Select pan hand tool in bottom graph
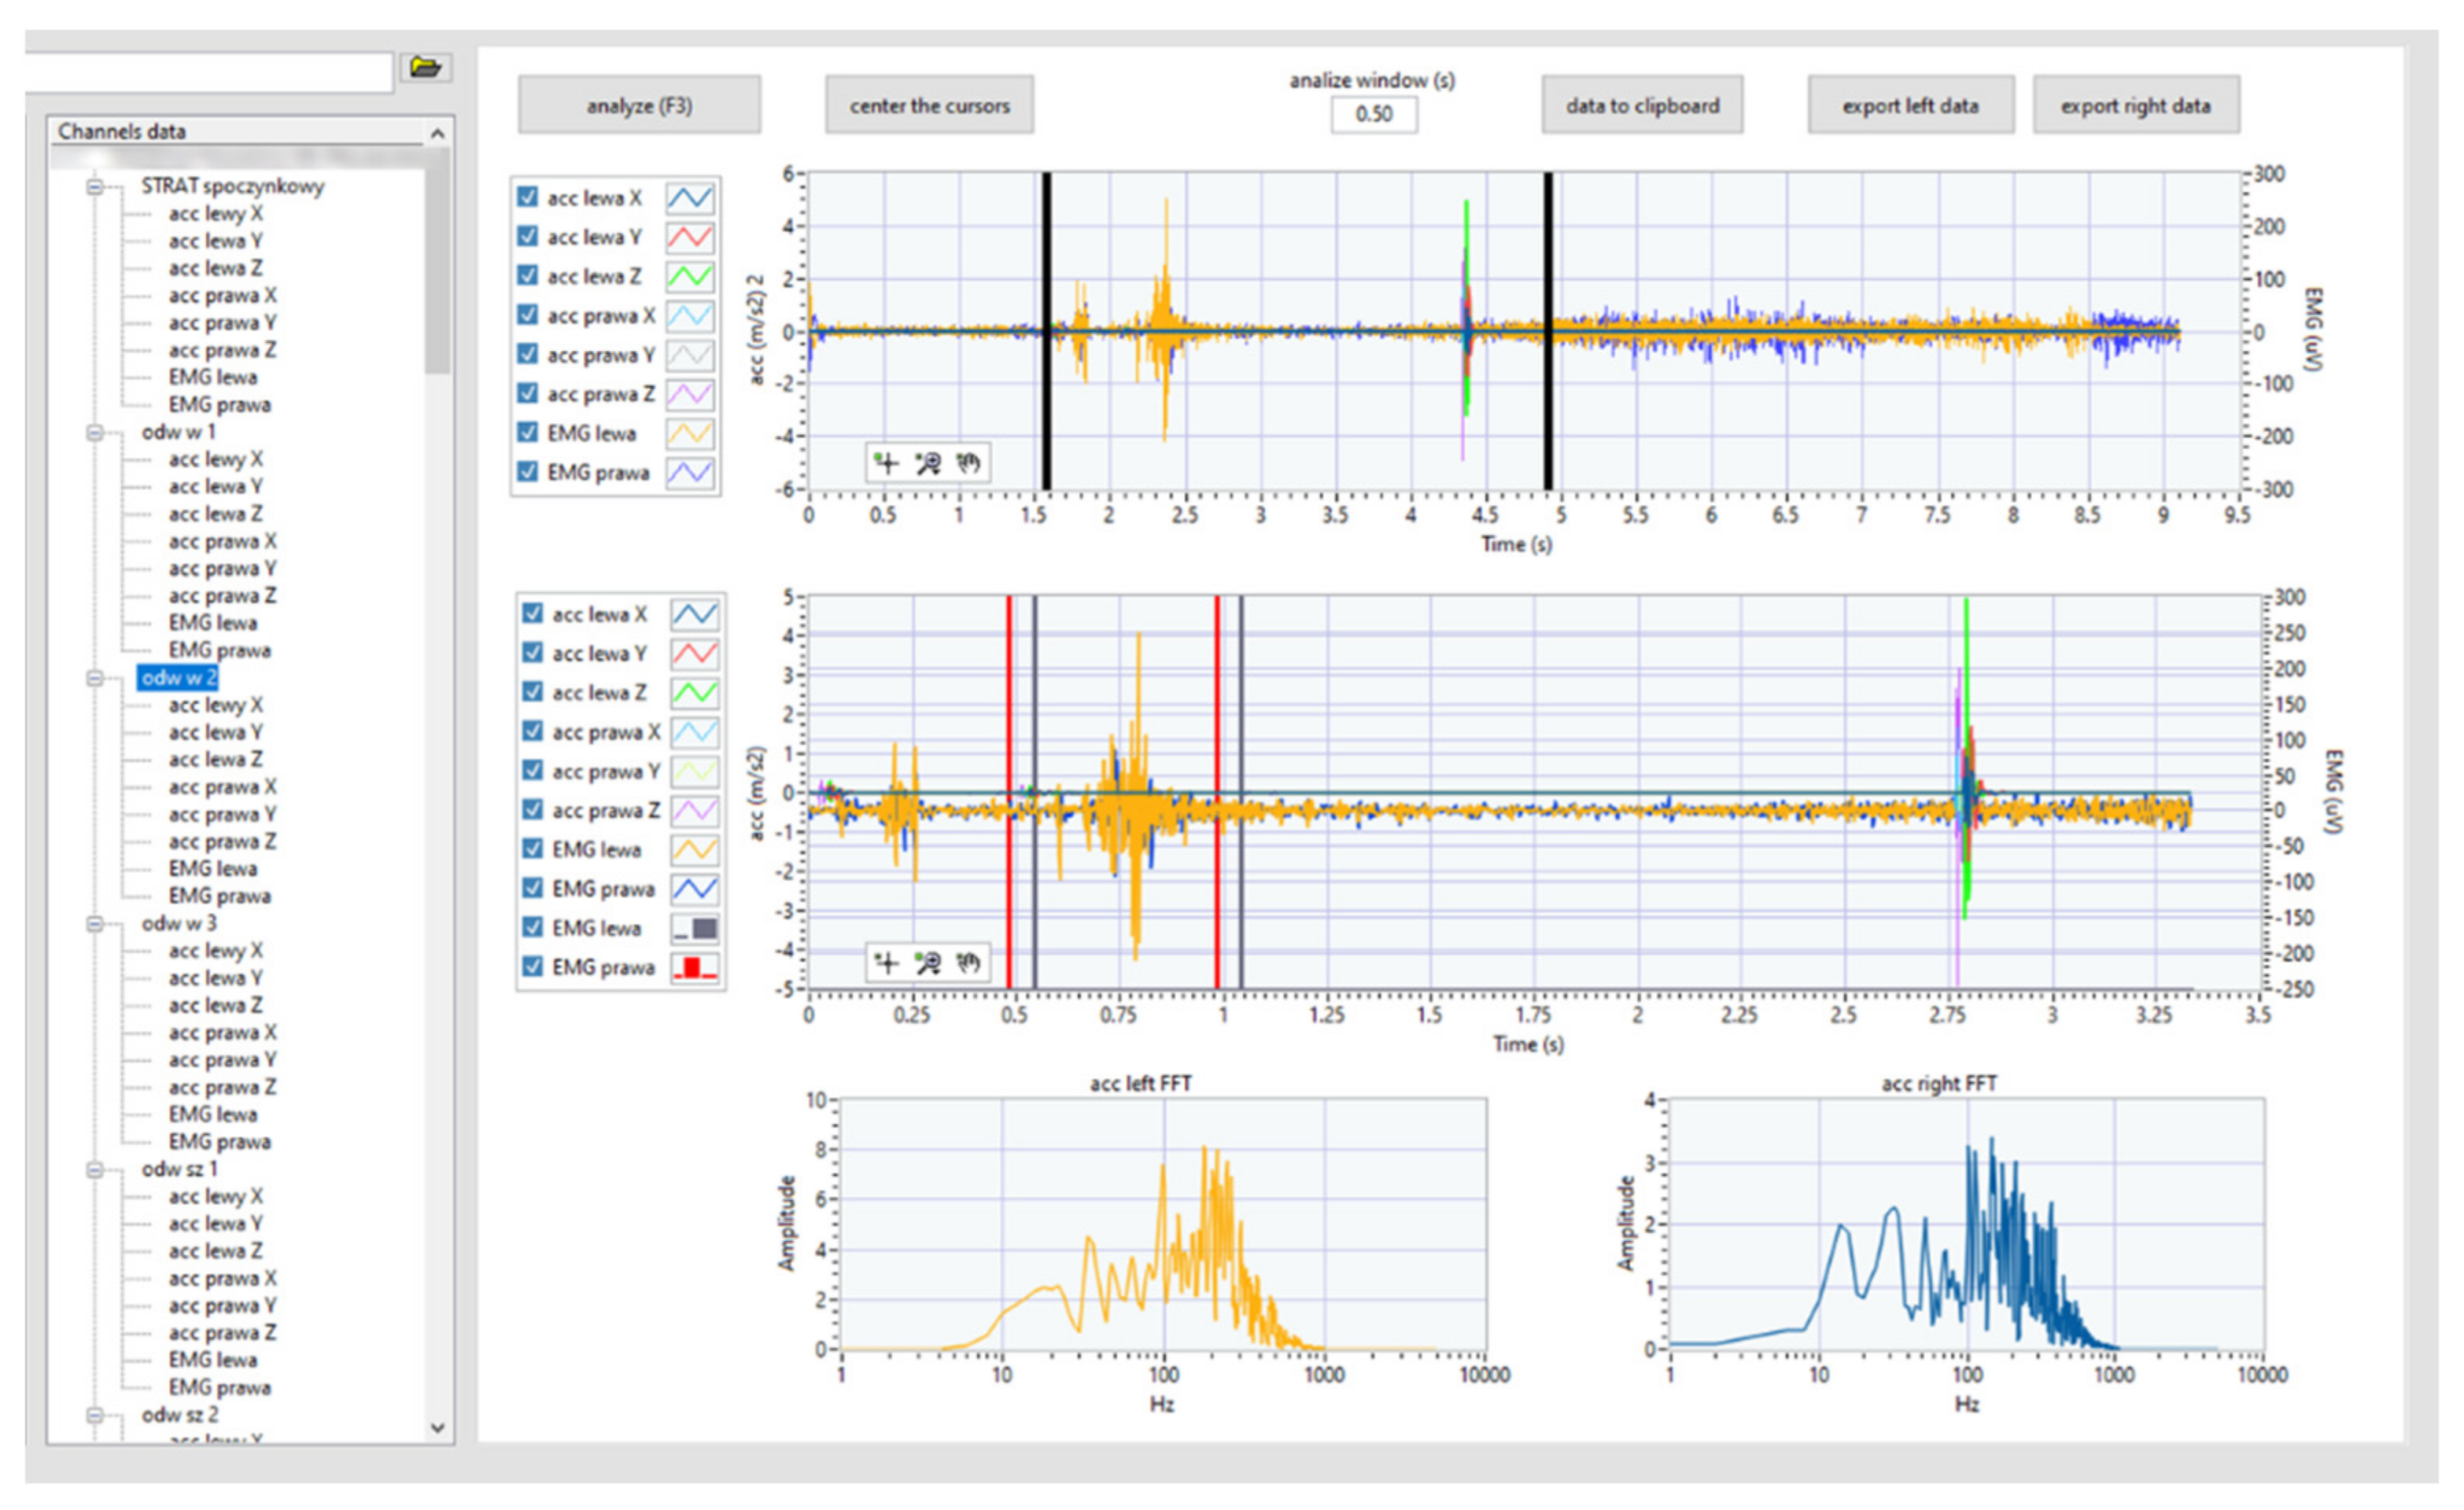2464x1510 pixels. click(x=967, y=962)
